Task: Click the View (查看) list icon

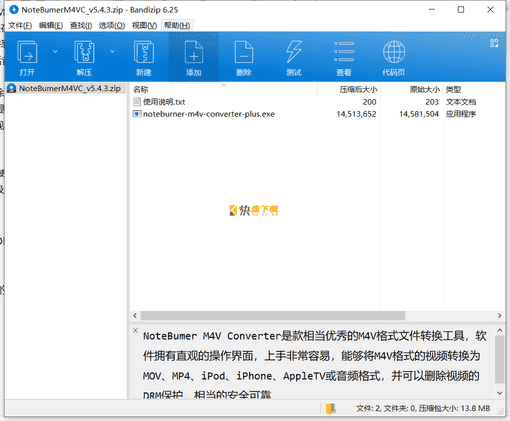Action: (344, 52)
